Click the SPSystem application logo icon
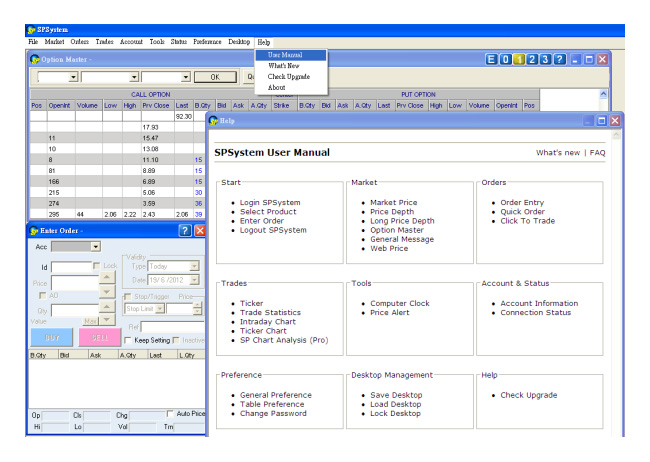The height and width of the screenshot is (462, 650). coord(31,30)
